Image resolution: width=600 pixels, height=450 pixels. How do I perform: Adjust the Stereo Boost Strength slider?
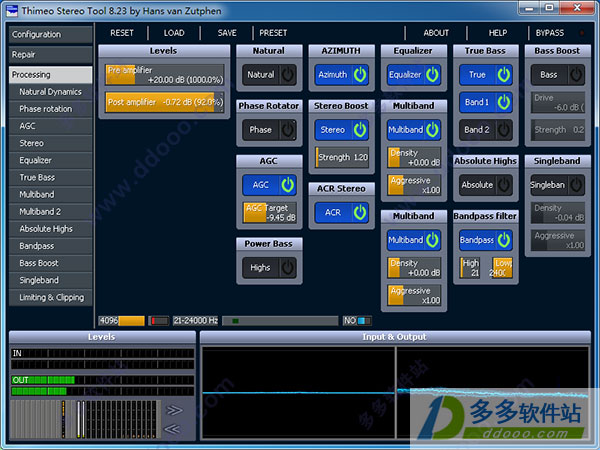(342, 157)
